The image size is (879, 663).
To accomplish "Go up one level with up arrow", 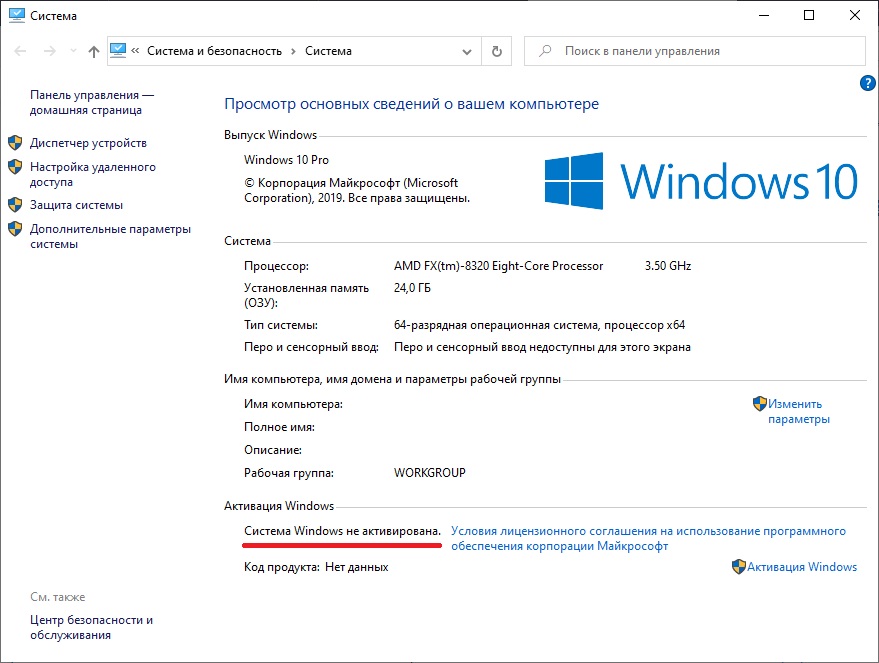I will point(94,52).
